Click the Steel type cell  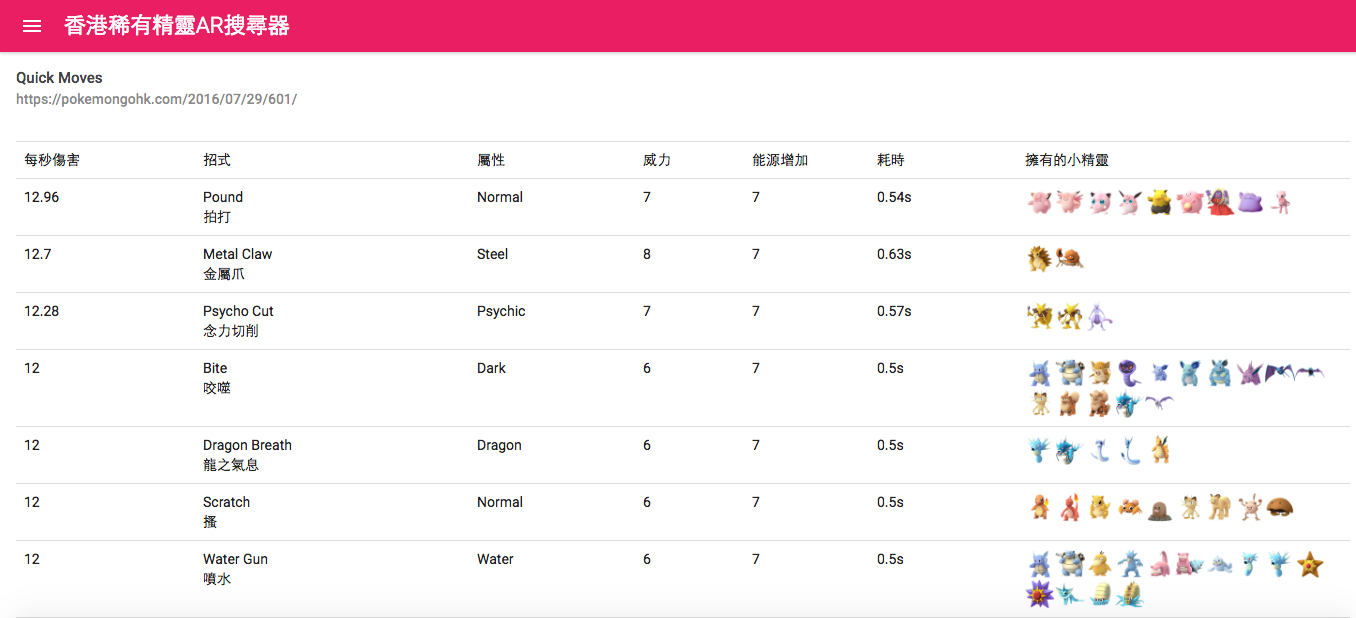click(493, 254)
